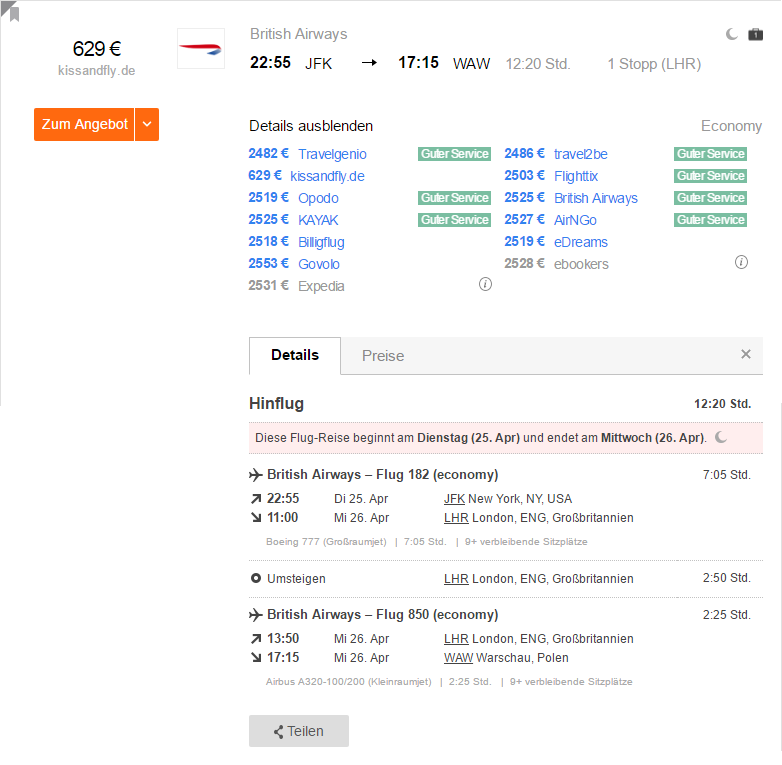Viewport: 782px width, 765px height.
Task: Click the 629 € headline price
Action: click(97, 49)
